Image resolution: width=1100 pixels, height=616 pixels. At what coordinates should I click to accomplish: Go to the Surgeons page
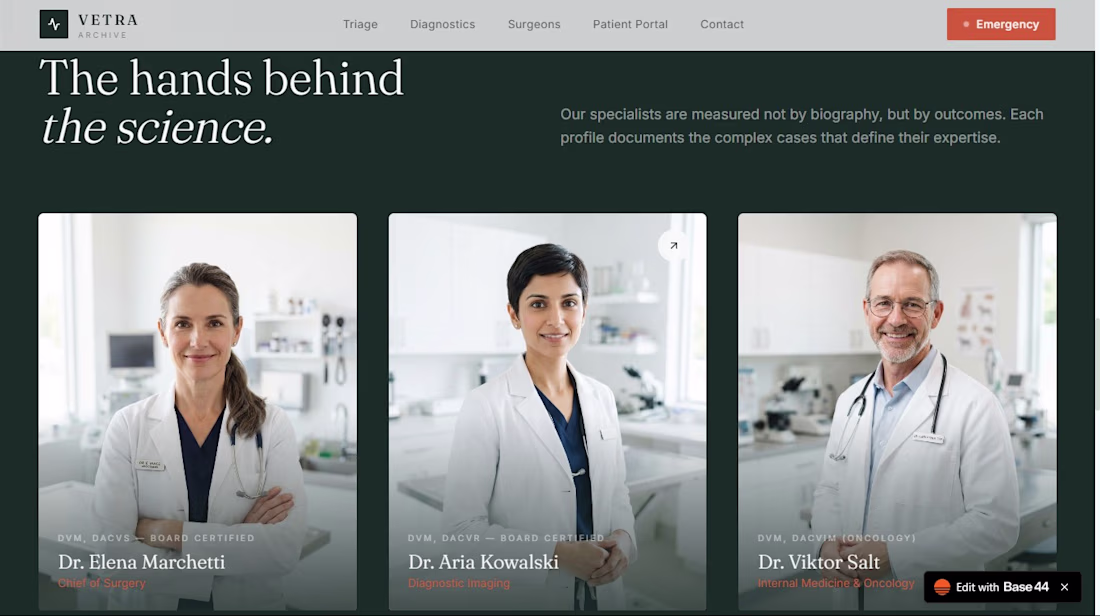coord(534,25)
